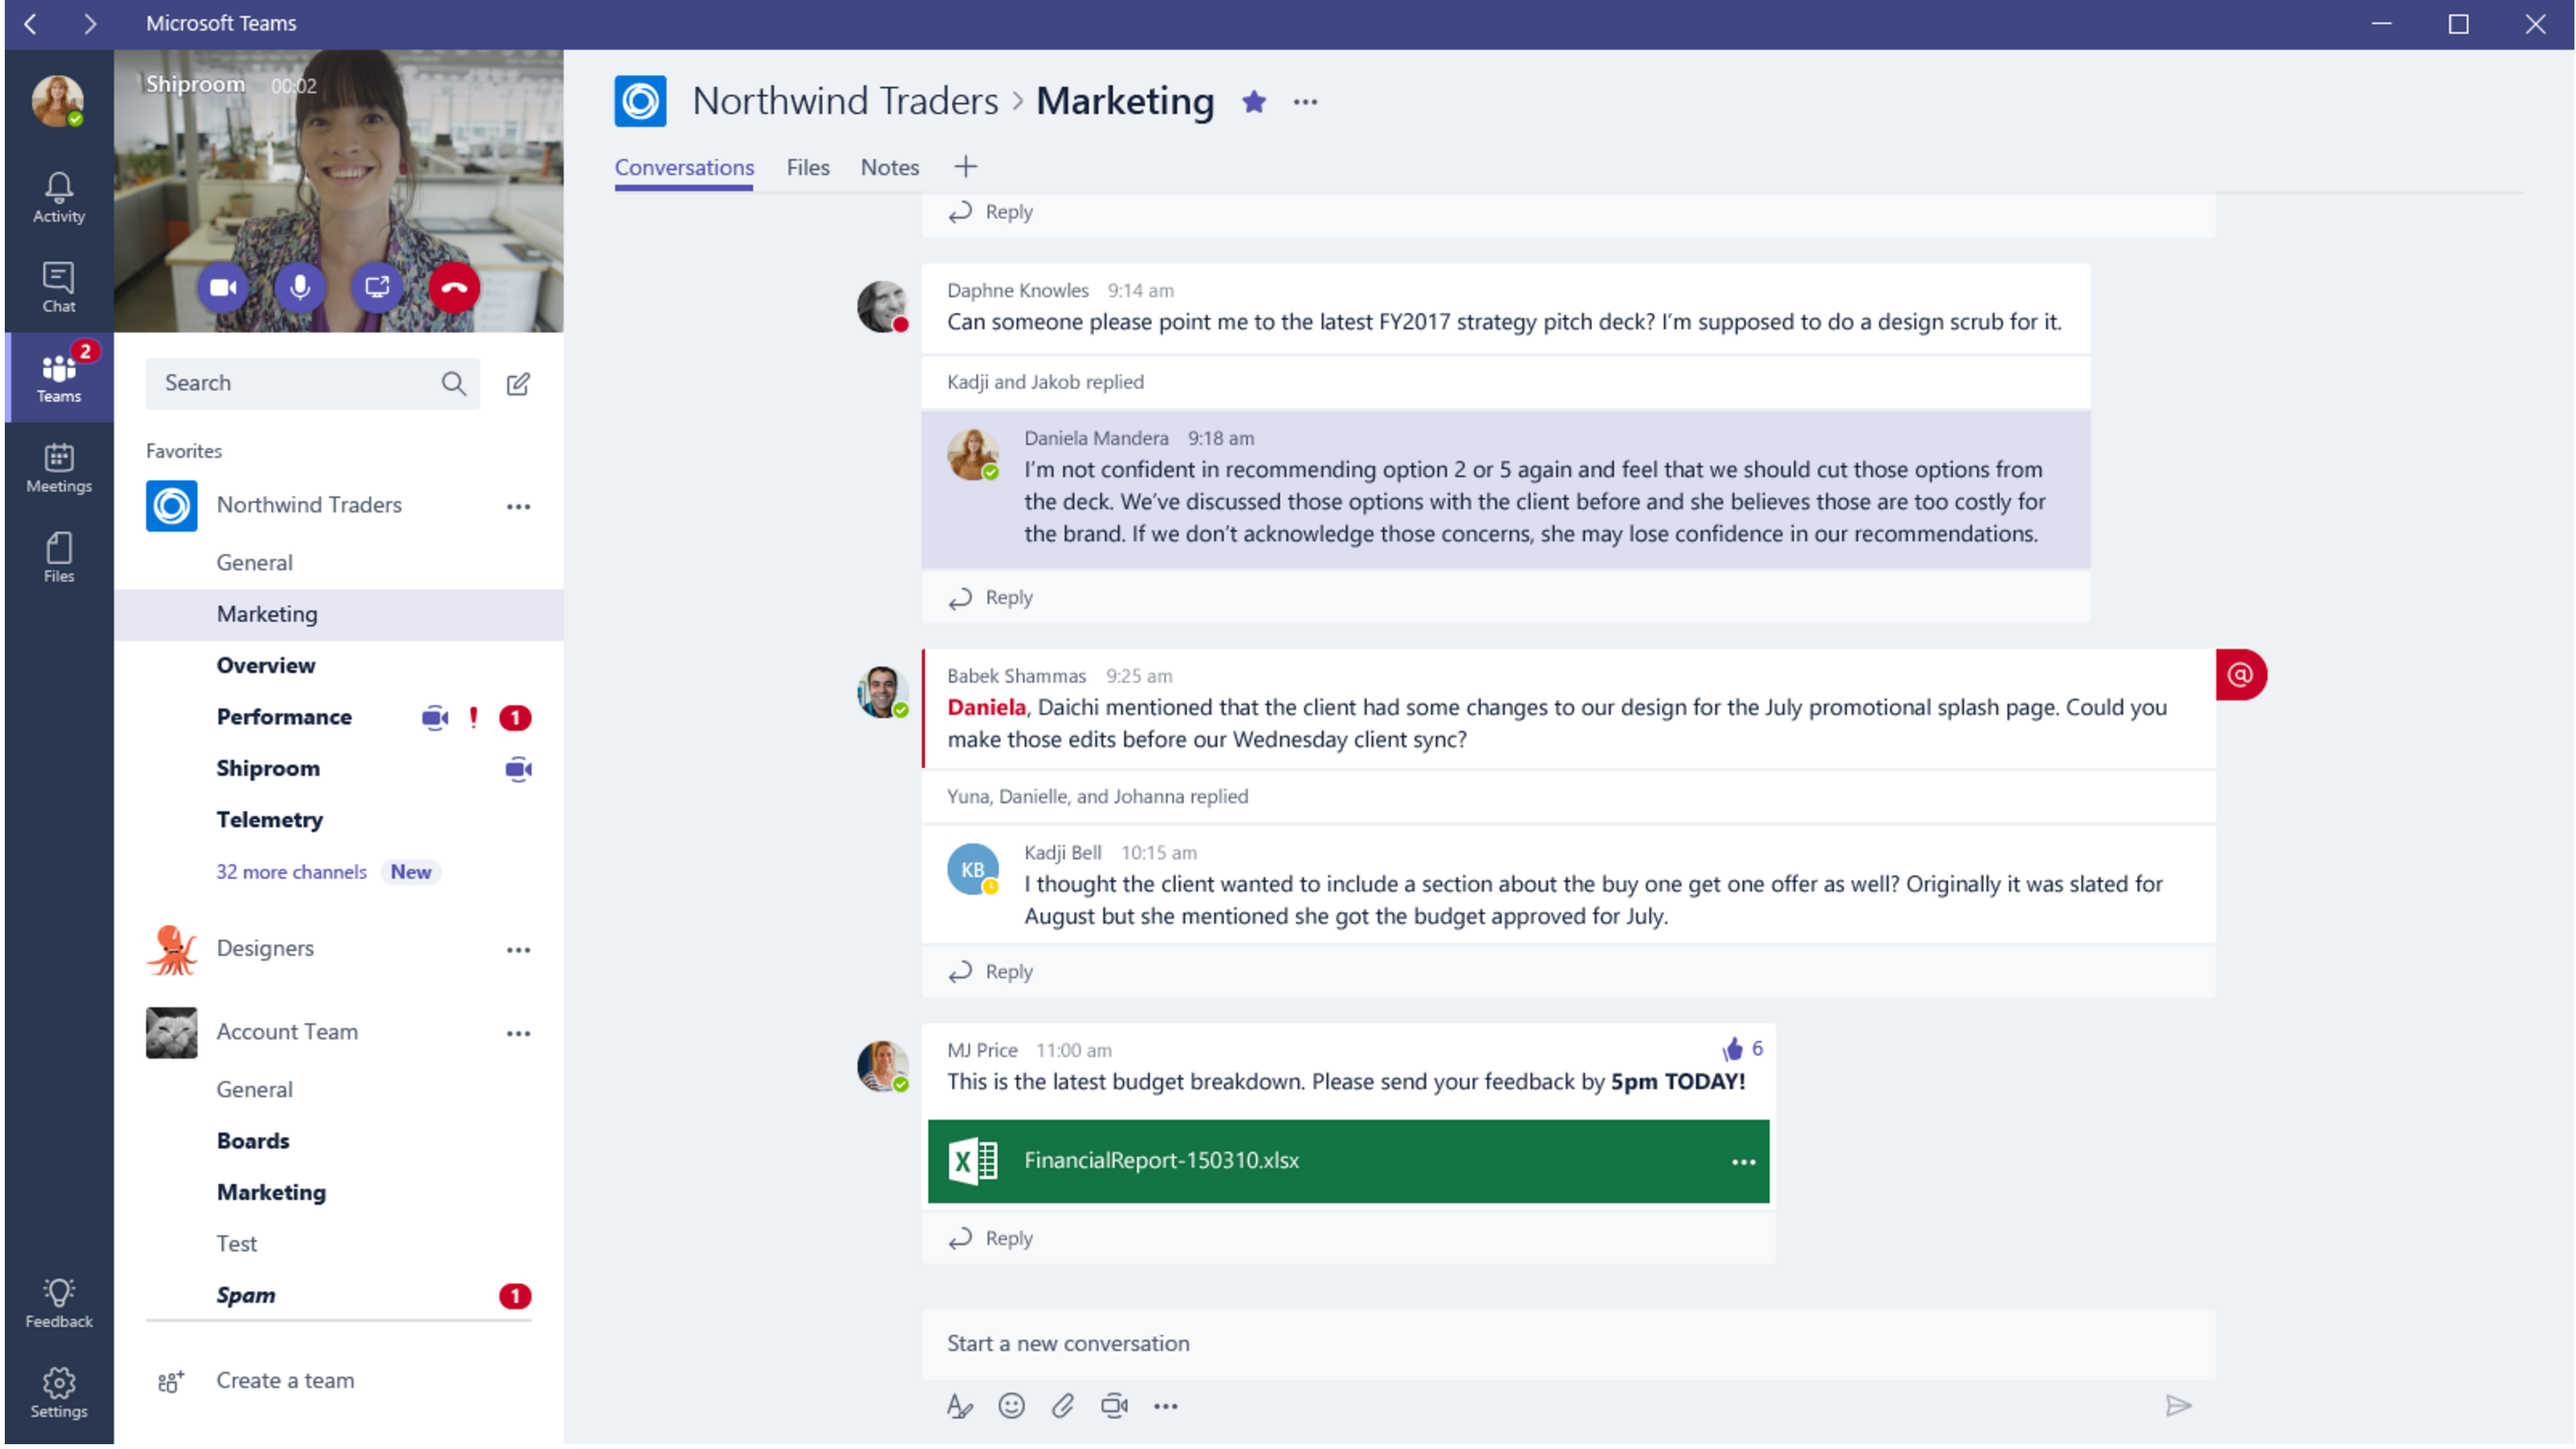Open the Activity bell in sidebar
The height and width of the screenshot is (1449, 2576).
58,197
